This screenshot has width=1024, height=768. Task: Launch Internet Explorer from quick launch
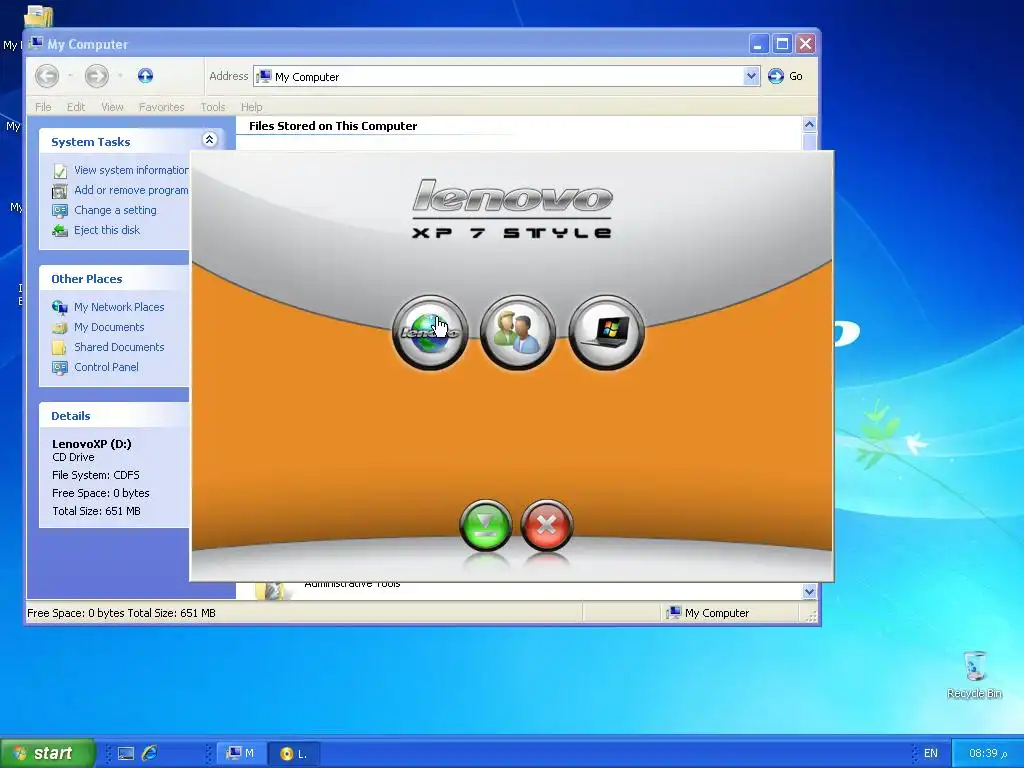tap(150, 754)
